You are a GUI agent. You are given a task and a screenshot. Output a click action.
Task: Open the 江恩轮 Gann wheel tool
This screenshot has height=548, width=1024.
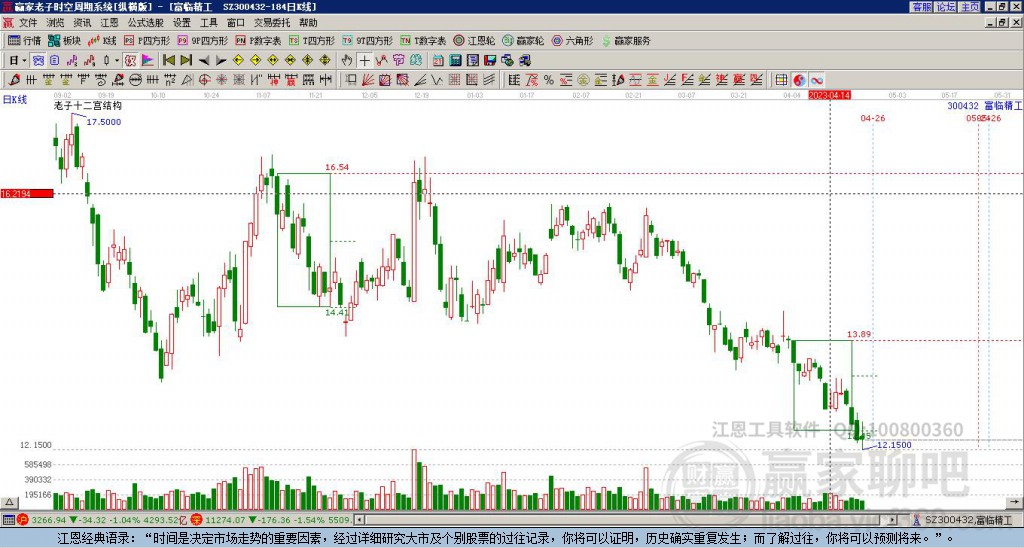477,41
